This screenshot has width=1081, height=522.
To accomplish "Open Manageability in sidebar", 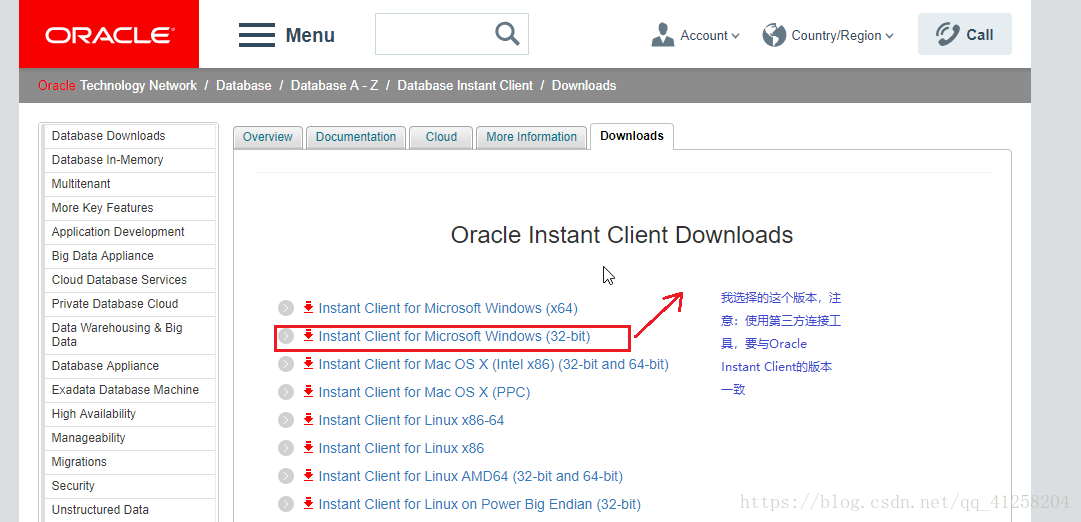I will click(x=130, y=438).
